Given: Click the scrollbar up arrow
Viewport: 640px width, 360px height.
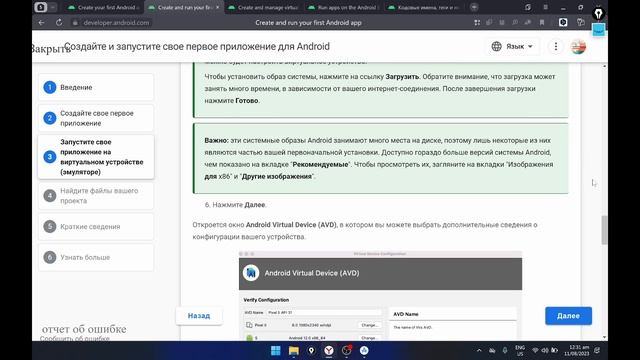Looking at the screenshot, I should tap(604, 66).
